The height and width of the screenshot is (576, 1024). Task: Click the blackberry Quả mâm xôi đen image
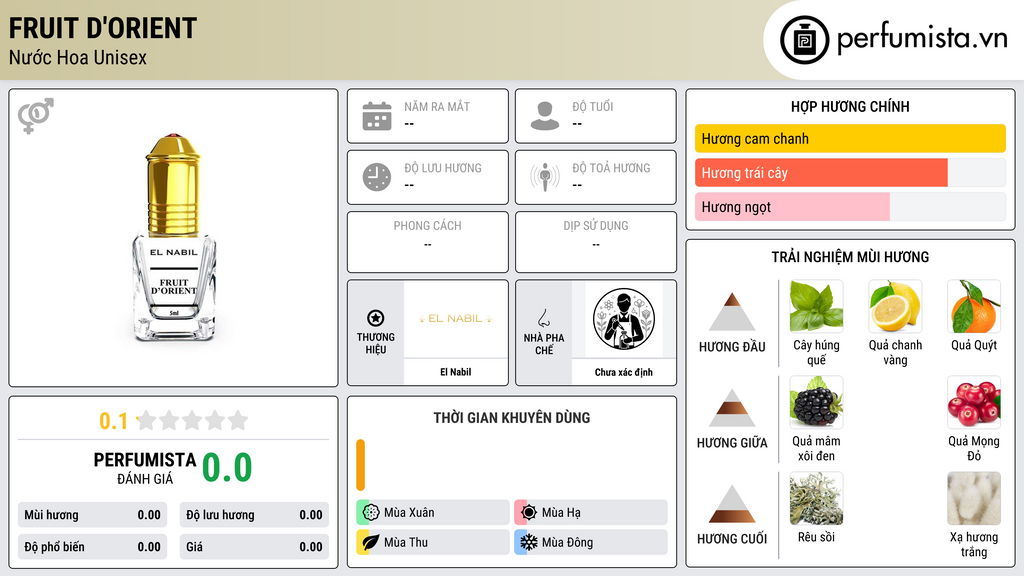pyautogui.click(x=816, y=402)
